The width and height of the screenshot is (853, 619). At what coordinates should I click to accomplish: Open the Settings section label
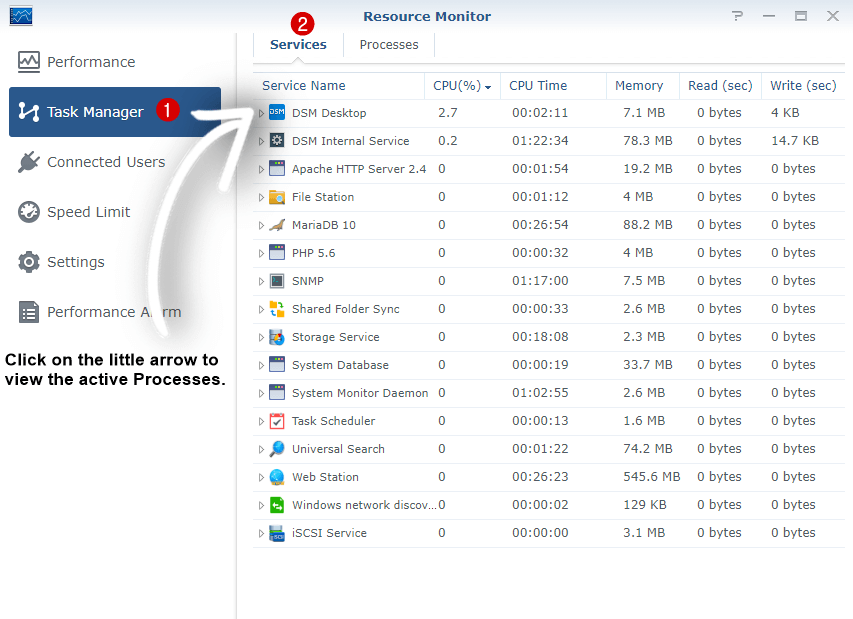[76, 262]
